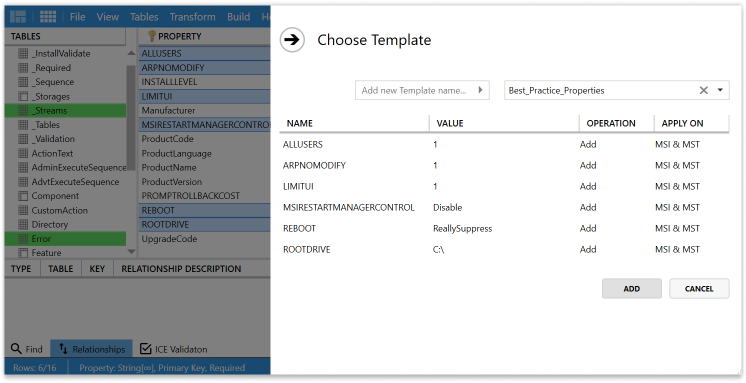Screen dimensions: 746x383
Task: Clear the Best_Practice_Properties selection with X
Action: (704, 90)
